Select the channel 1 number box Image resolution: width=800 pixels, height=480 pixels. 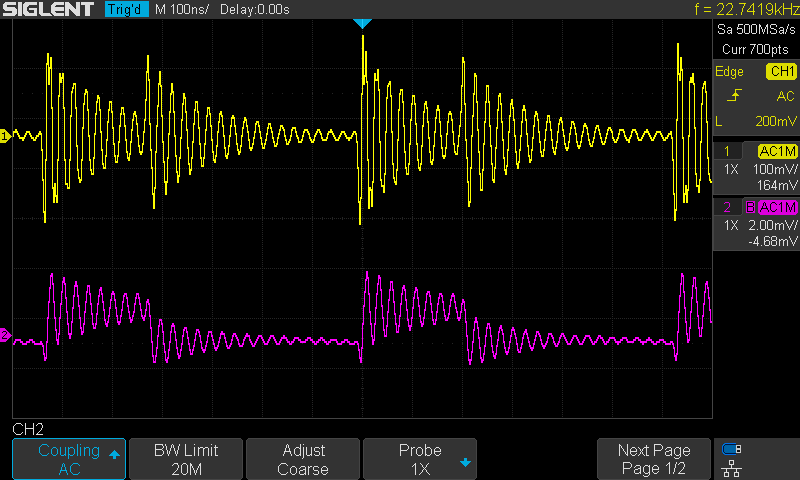[x=727, y=151]
